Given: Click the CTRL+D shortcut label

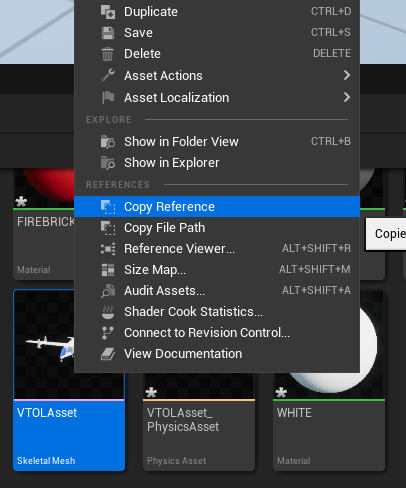Looking at the screenshot, I should [331, 11].
